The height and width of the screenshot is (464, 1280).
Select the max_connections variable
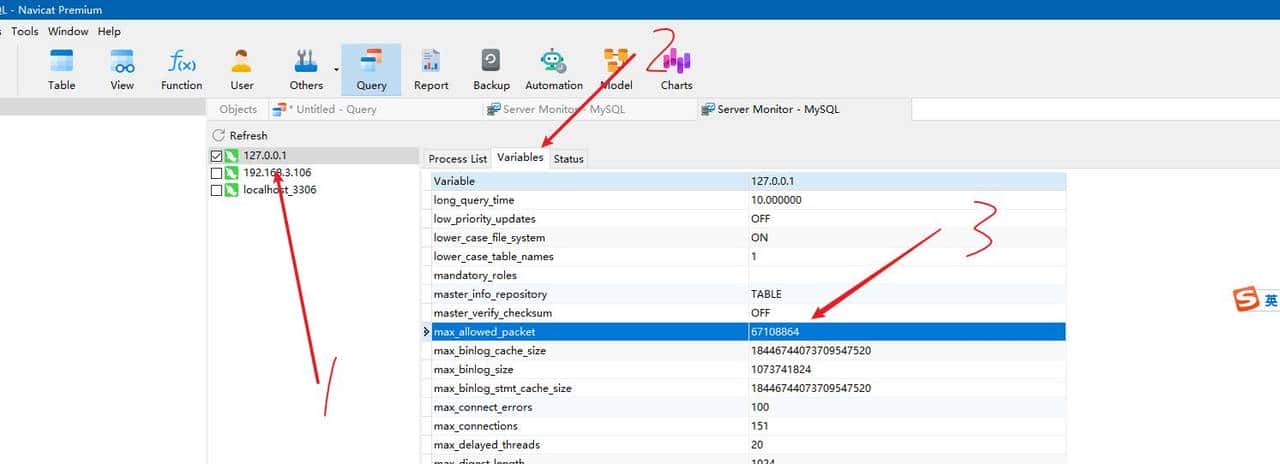(589, 426)
